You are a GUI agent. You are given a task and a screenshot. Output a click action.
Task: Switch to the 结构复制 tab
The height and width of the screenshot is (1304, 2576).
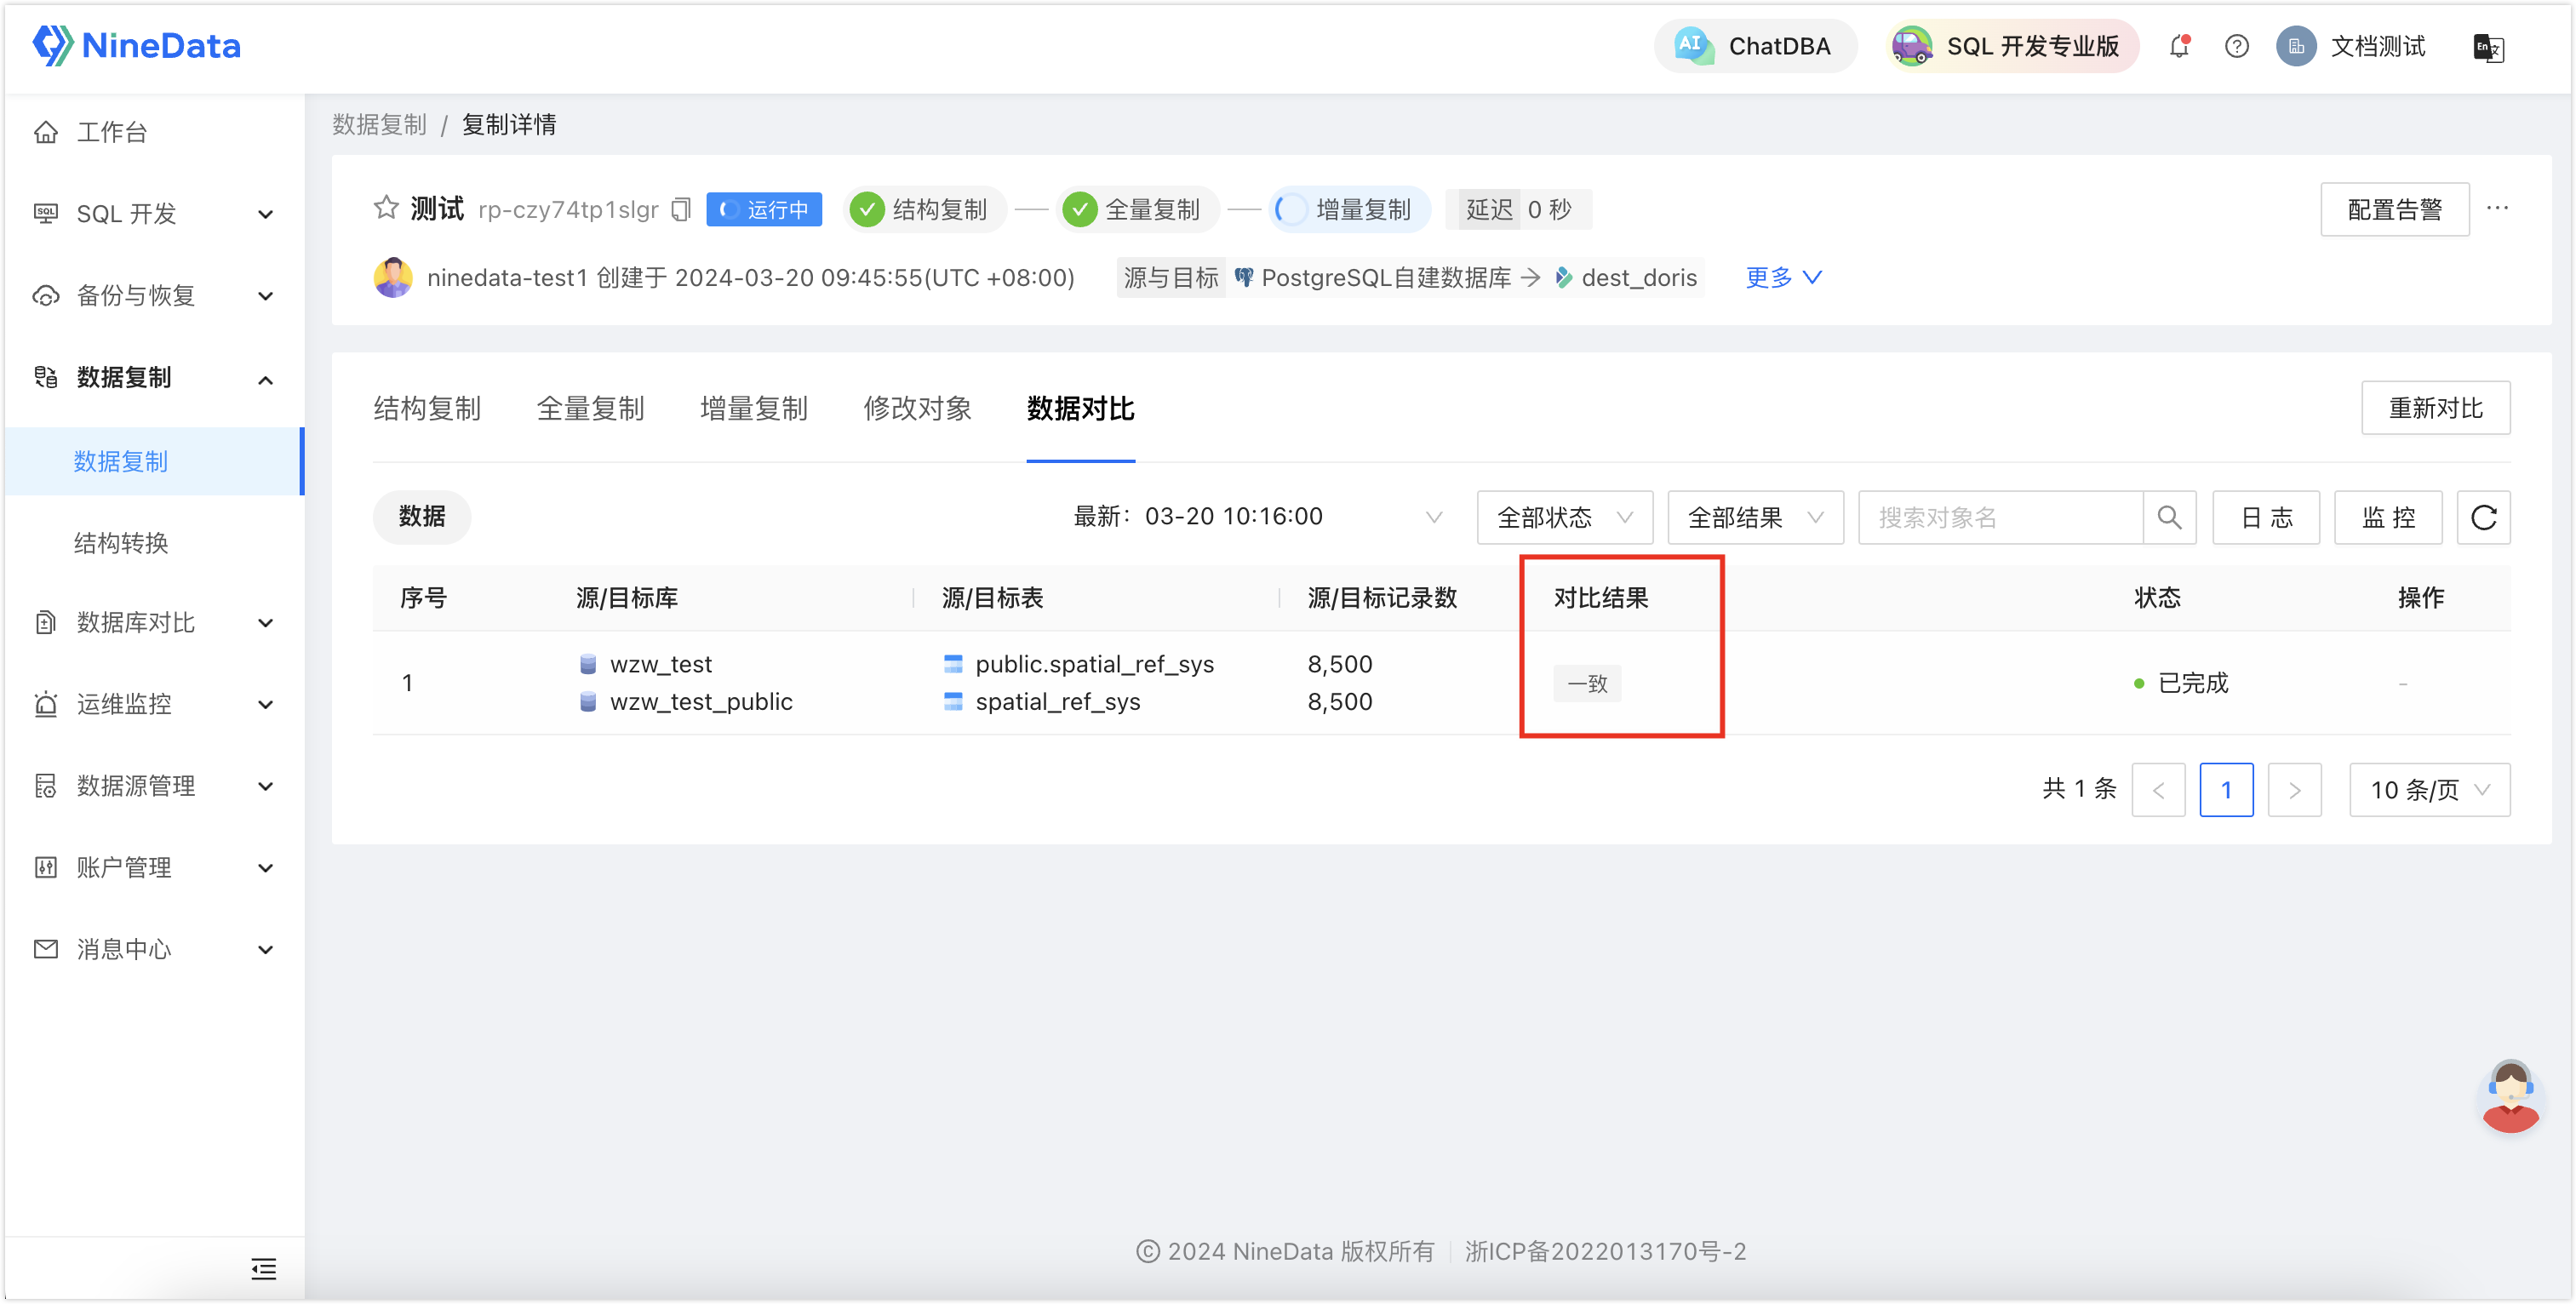(427, 408)
